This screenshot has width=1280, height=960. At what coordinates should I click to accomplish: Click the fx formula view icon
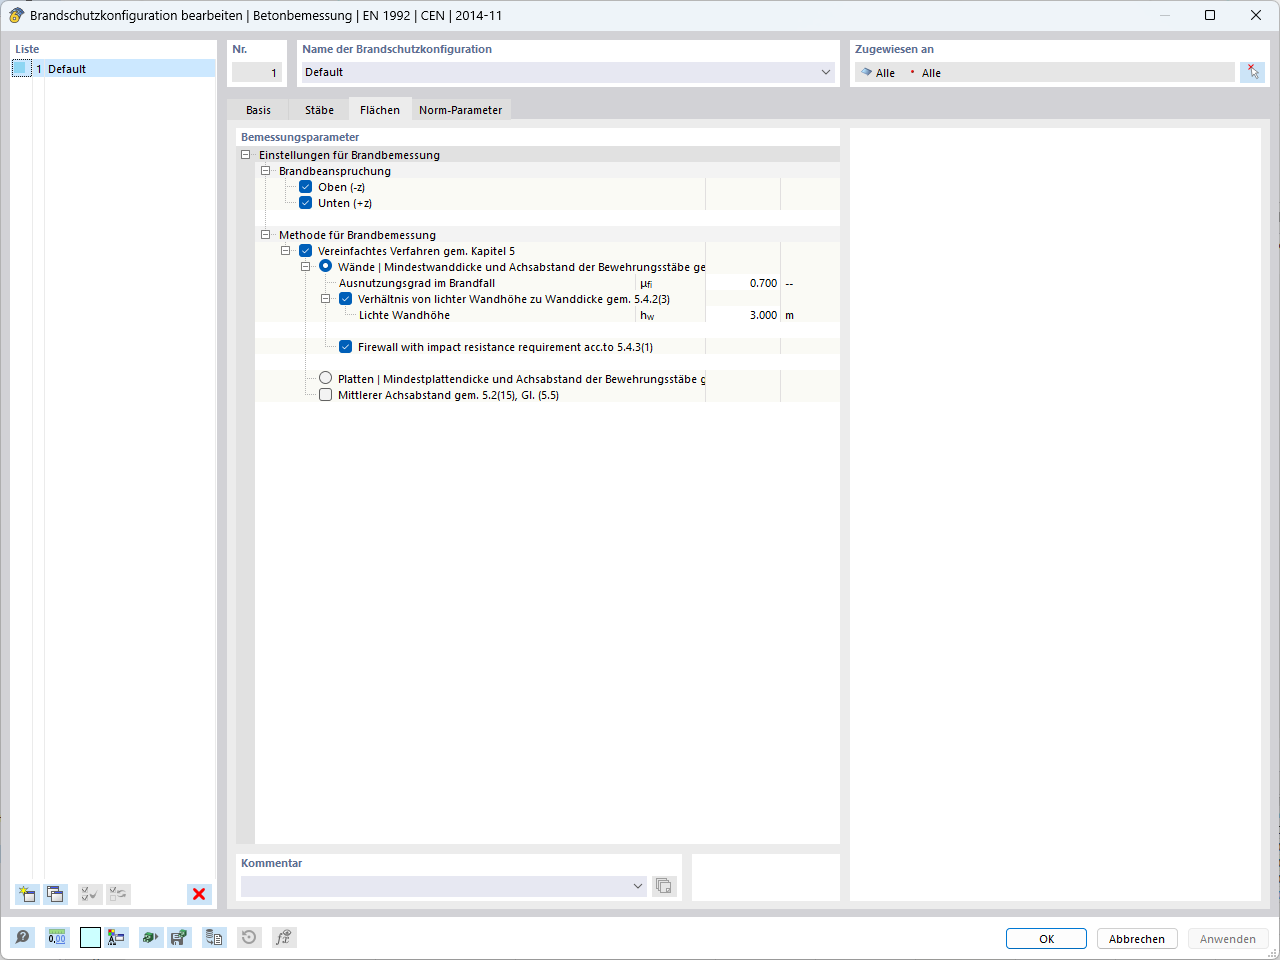284,937
